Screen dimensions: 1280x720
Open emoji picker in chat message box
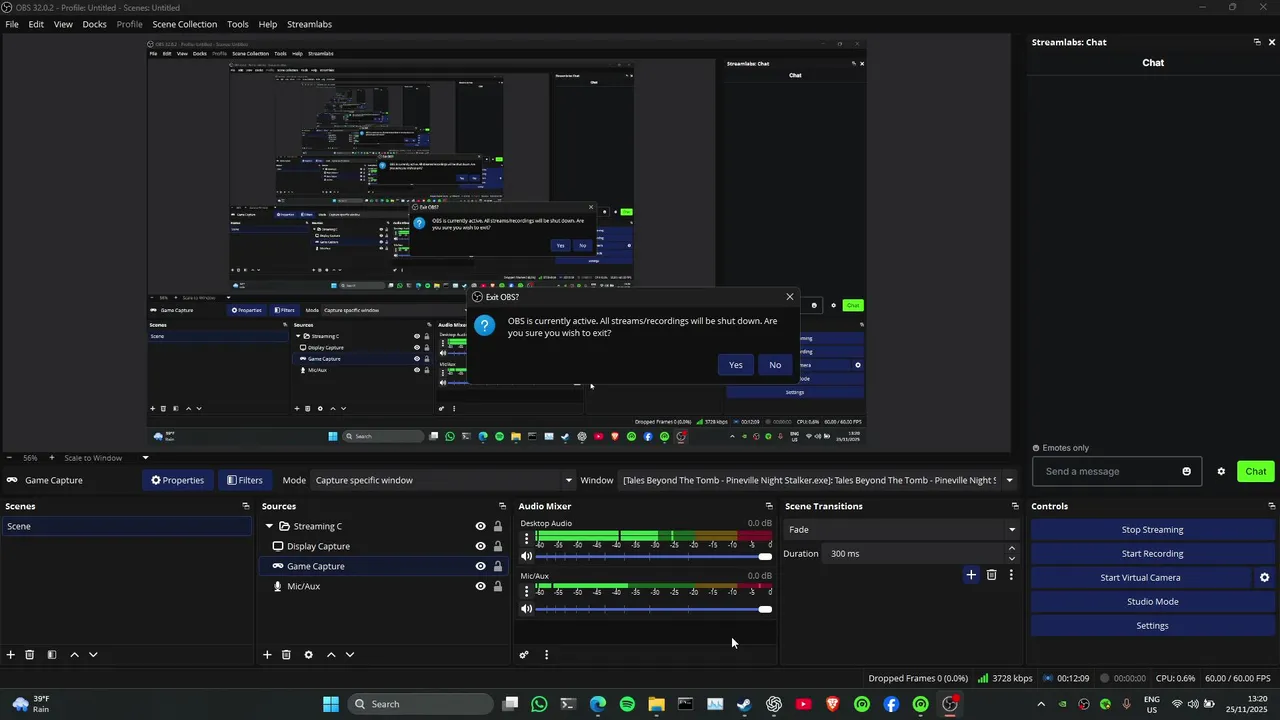(x=1187, y=472)
